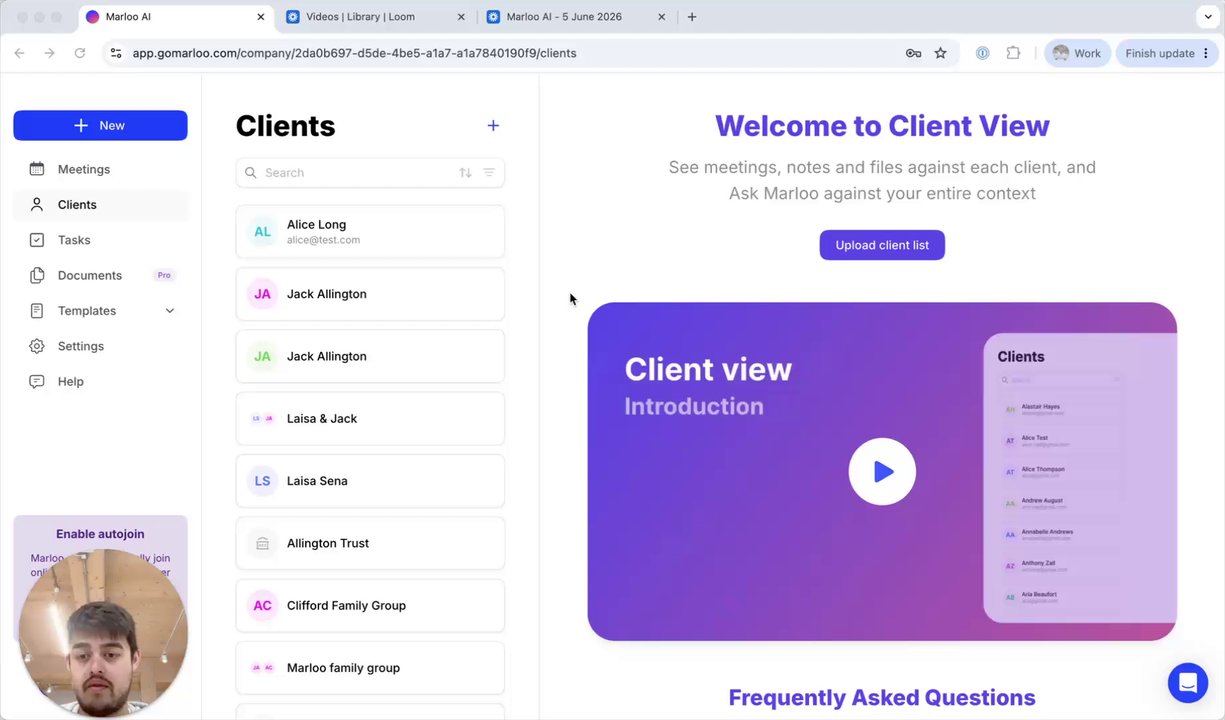Image resolution: width=1225 pixels, height=720 pixels.
Task: Add a client with the plus icon
Action: pyautogui.click(x=493, y=125)
